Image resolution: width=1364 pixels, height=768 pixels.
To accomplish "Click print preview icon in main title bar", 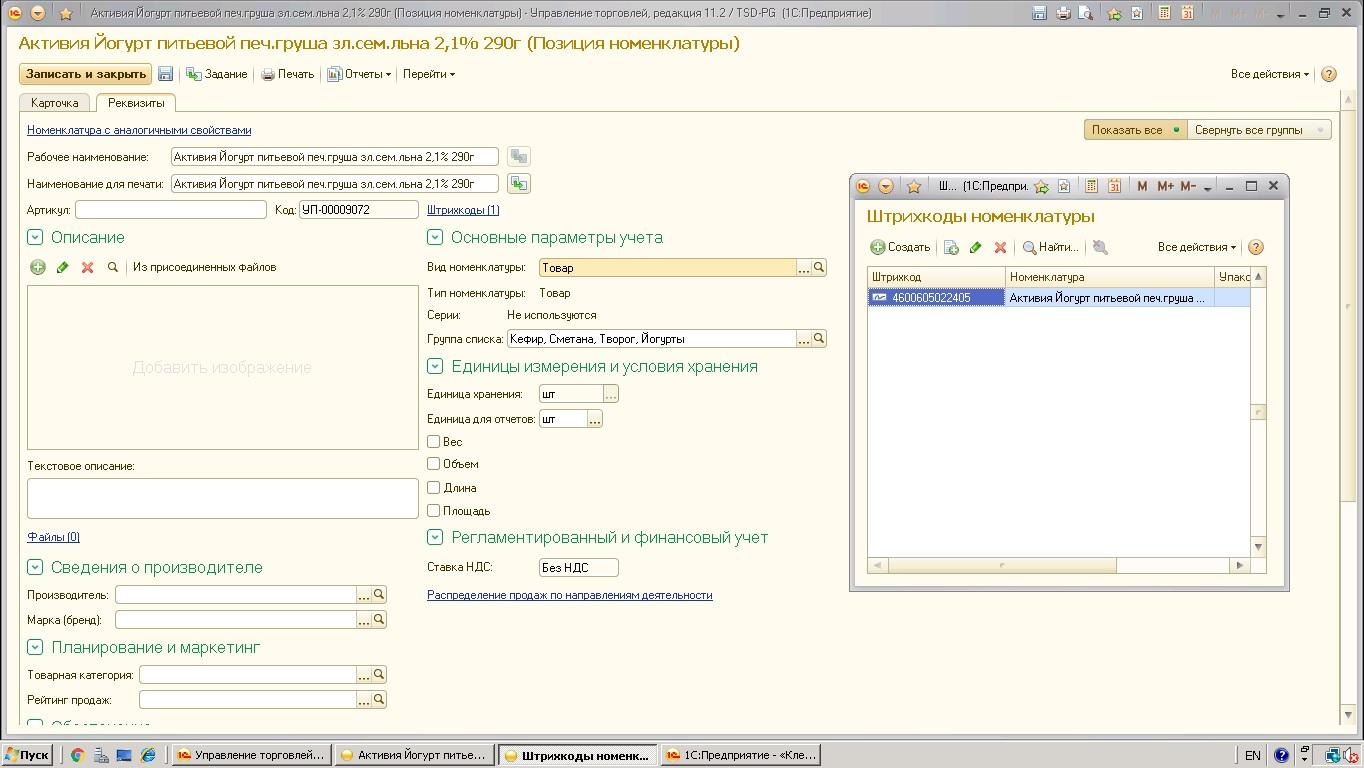I will click(1085, 13).
